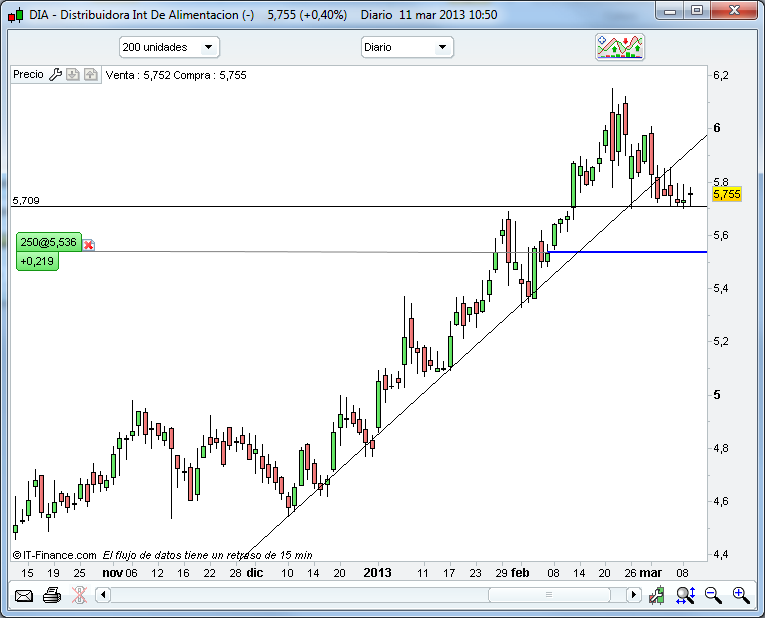Click the envelope mail icon
Viewport: 765px width, 618px height.
[x=23, y=595]
